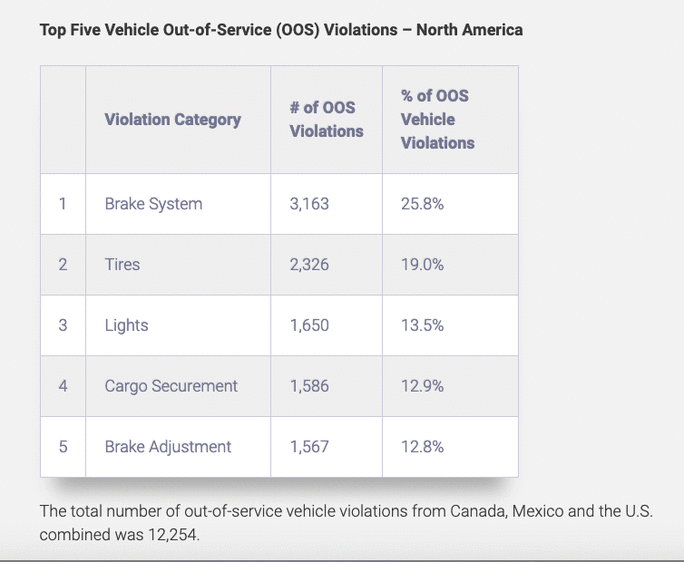Click the Violation Category column header
This screenshot has width=684, height=562.
(x=173, y=120)
